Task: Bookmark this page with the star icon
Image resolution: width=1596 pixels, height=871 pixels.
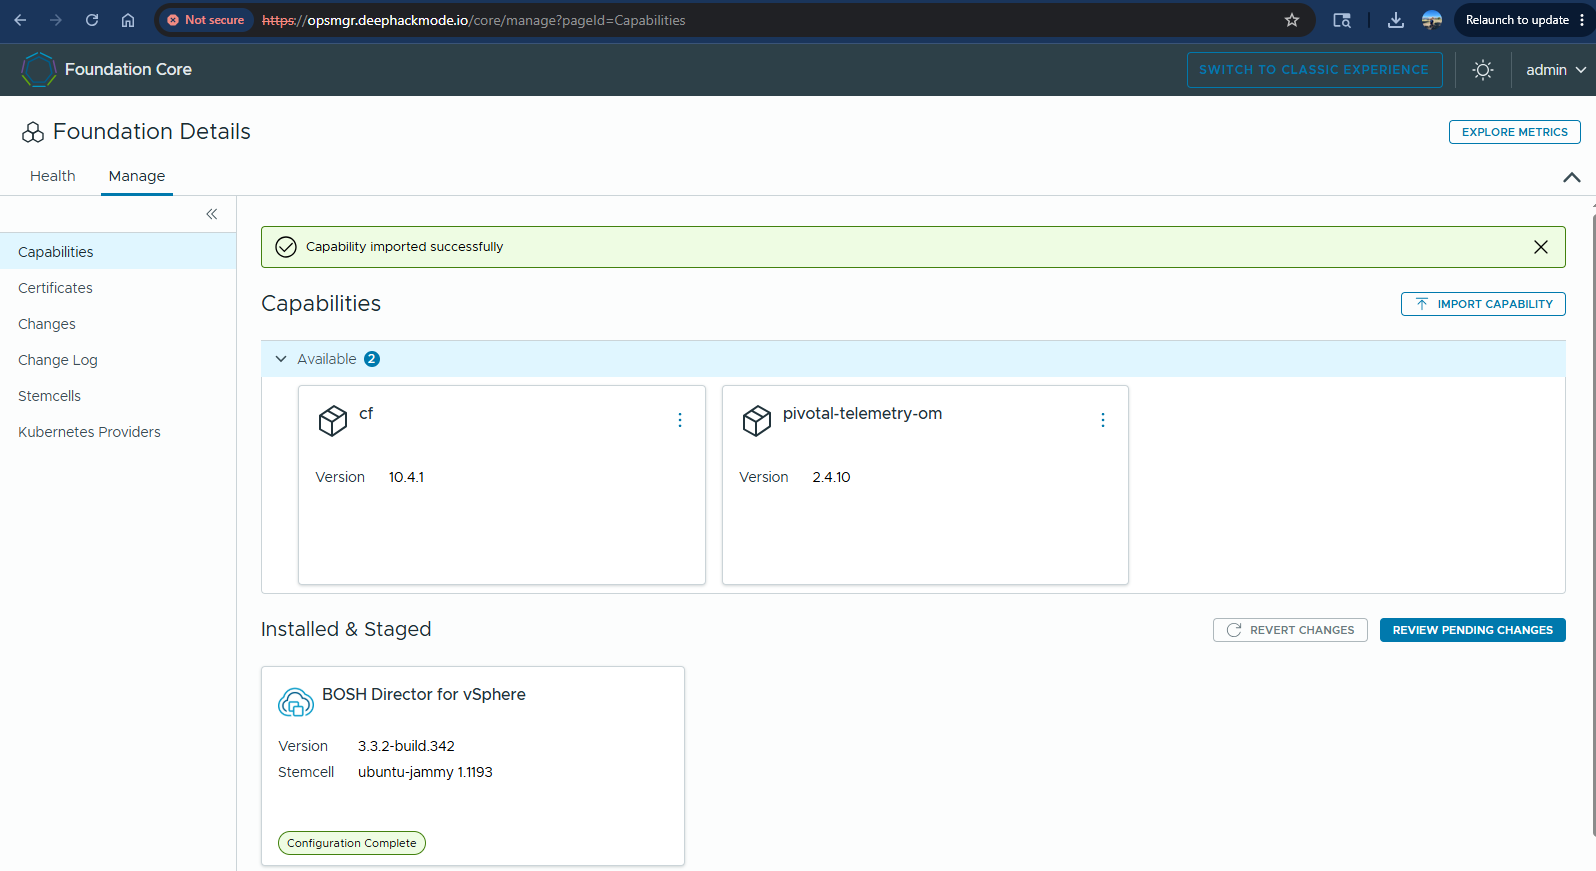Action: [1292, 20]
